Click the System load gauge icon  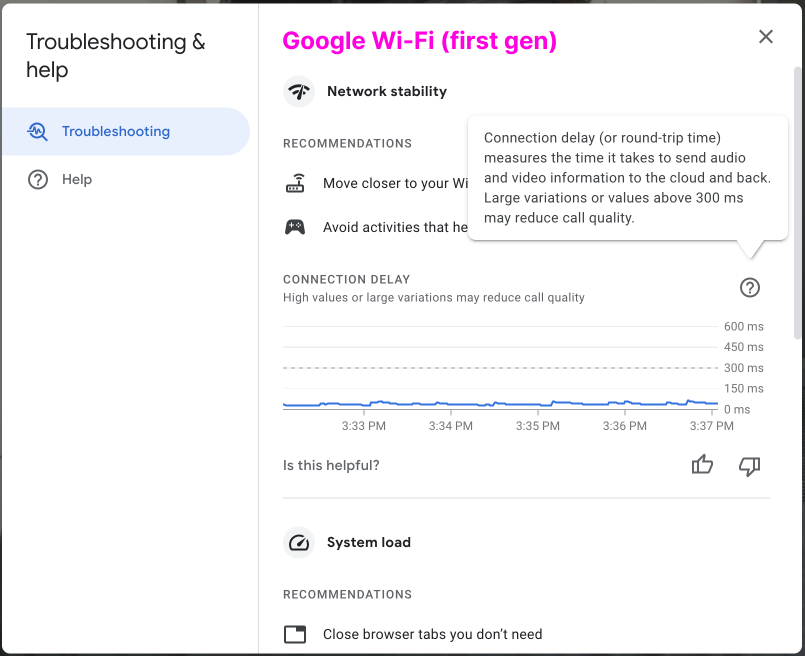299,542
